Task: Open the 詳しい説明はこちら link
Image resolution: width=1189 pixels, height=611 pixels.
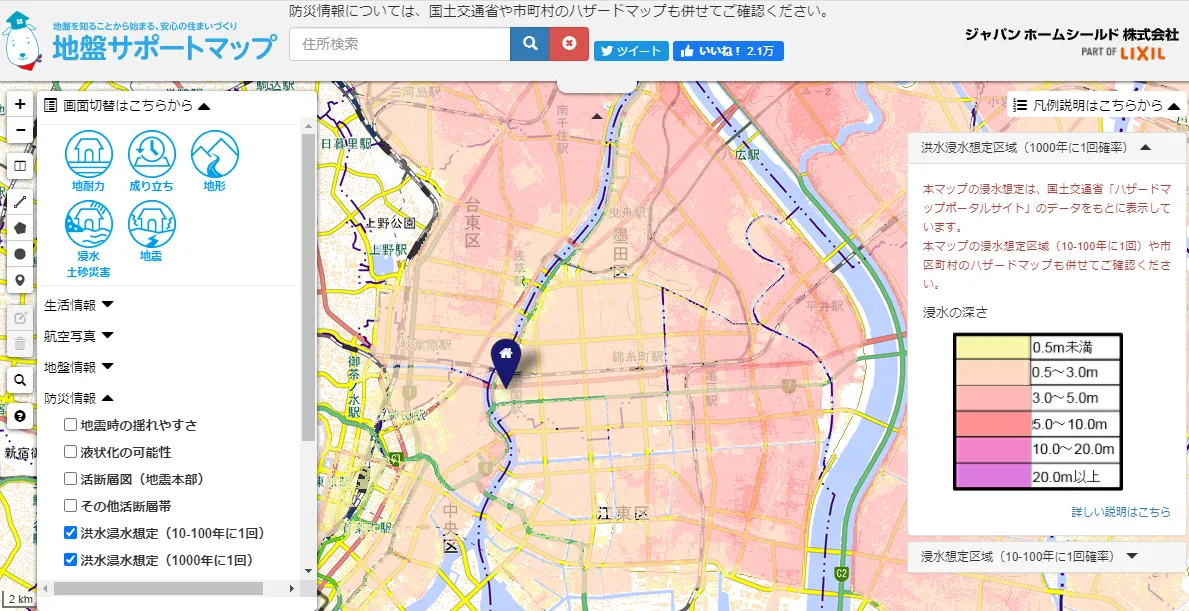Action: (1120, 512)
